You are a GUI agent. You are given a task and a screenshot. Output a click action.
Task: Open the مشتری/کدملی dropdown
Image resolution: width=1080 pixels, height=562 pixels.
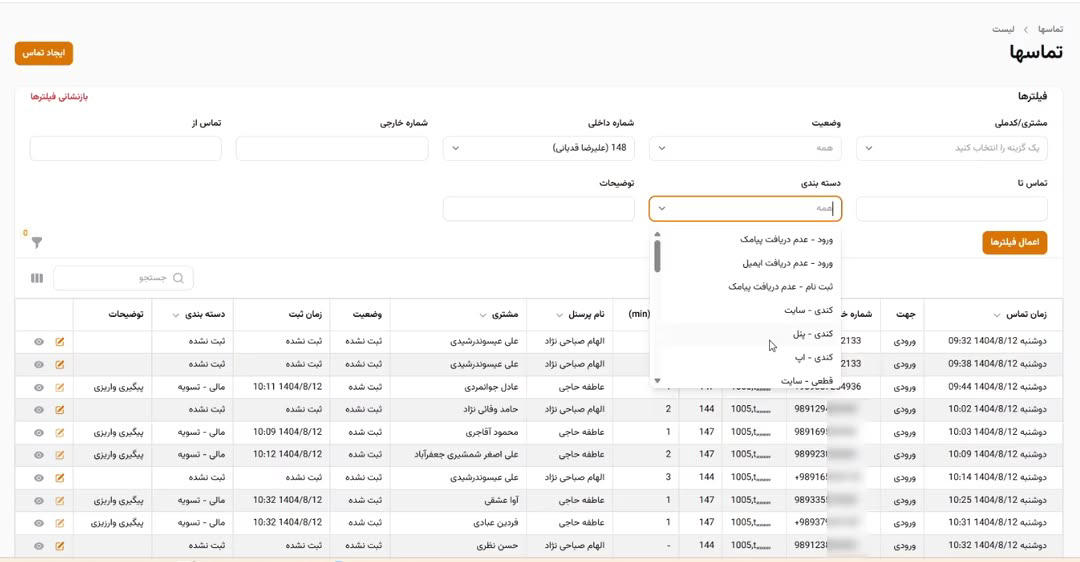pyautogui.click(x=952, y=148)
